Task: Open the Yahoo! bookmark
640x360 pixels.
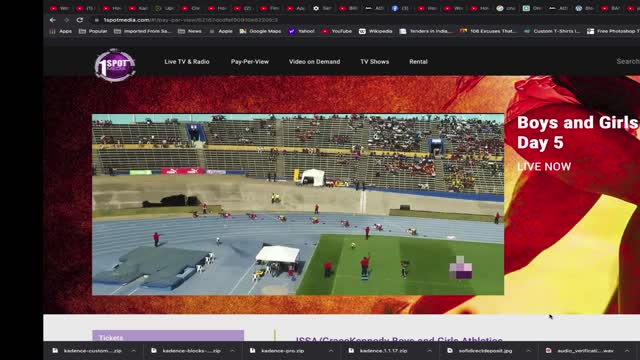Action: [302, 31]
